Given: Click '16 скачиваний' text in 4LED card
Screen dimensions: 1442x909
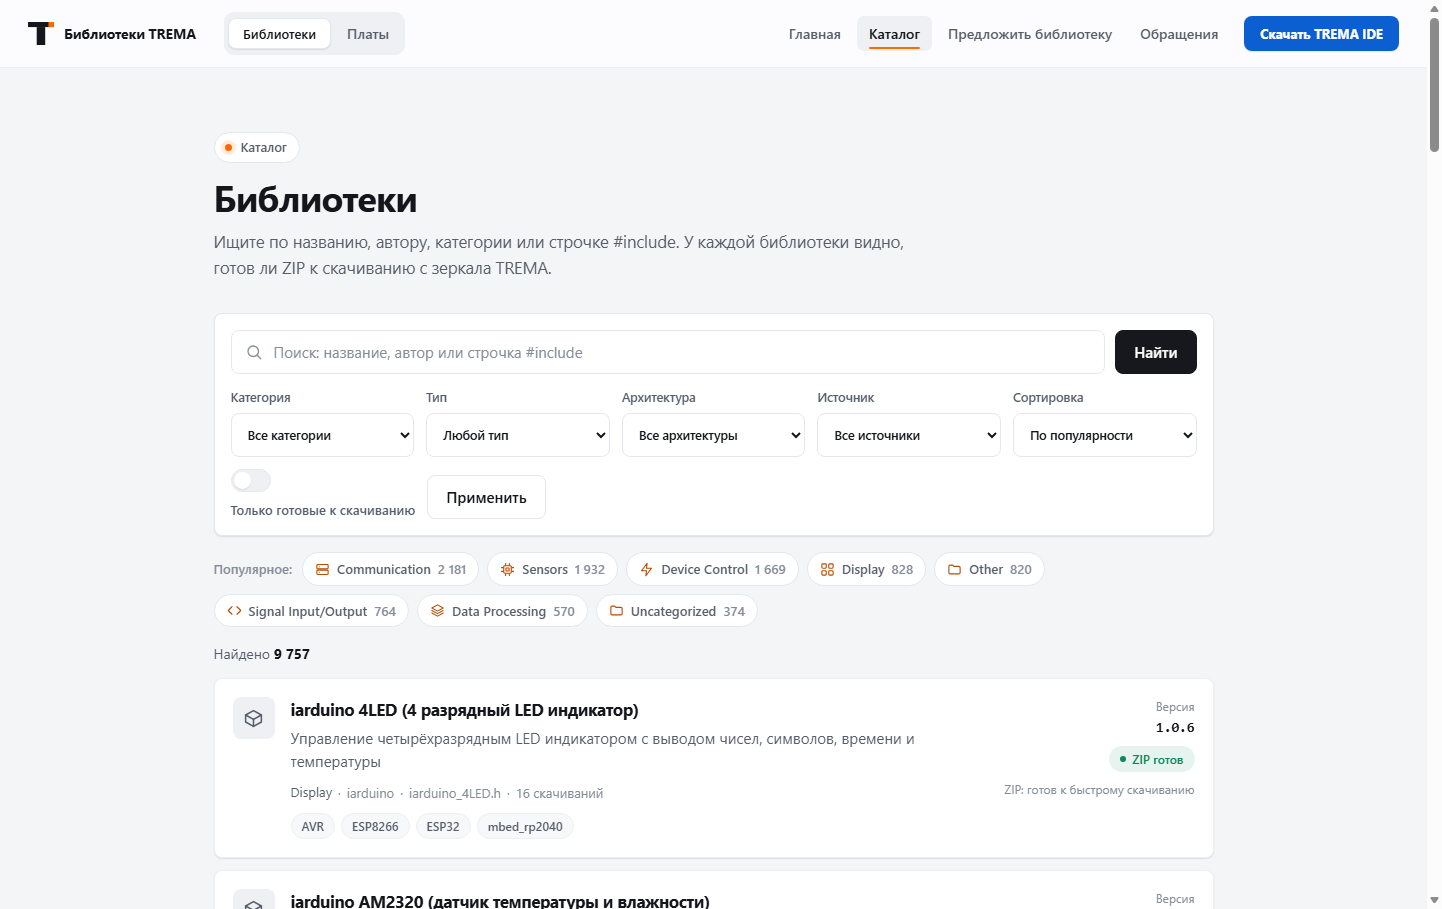Looking at the screenshot, I should pos(559,793).
